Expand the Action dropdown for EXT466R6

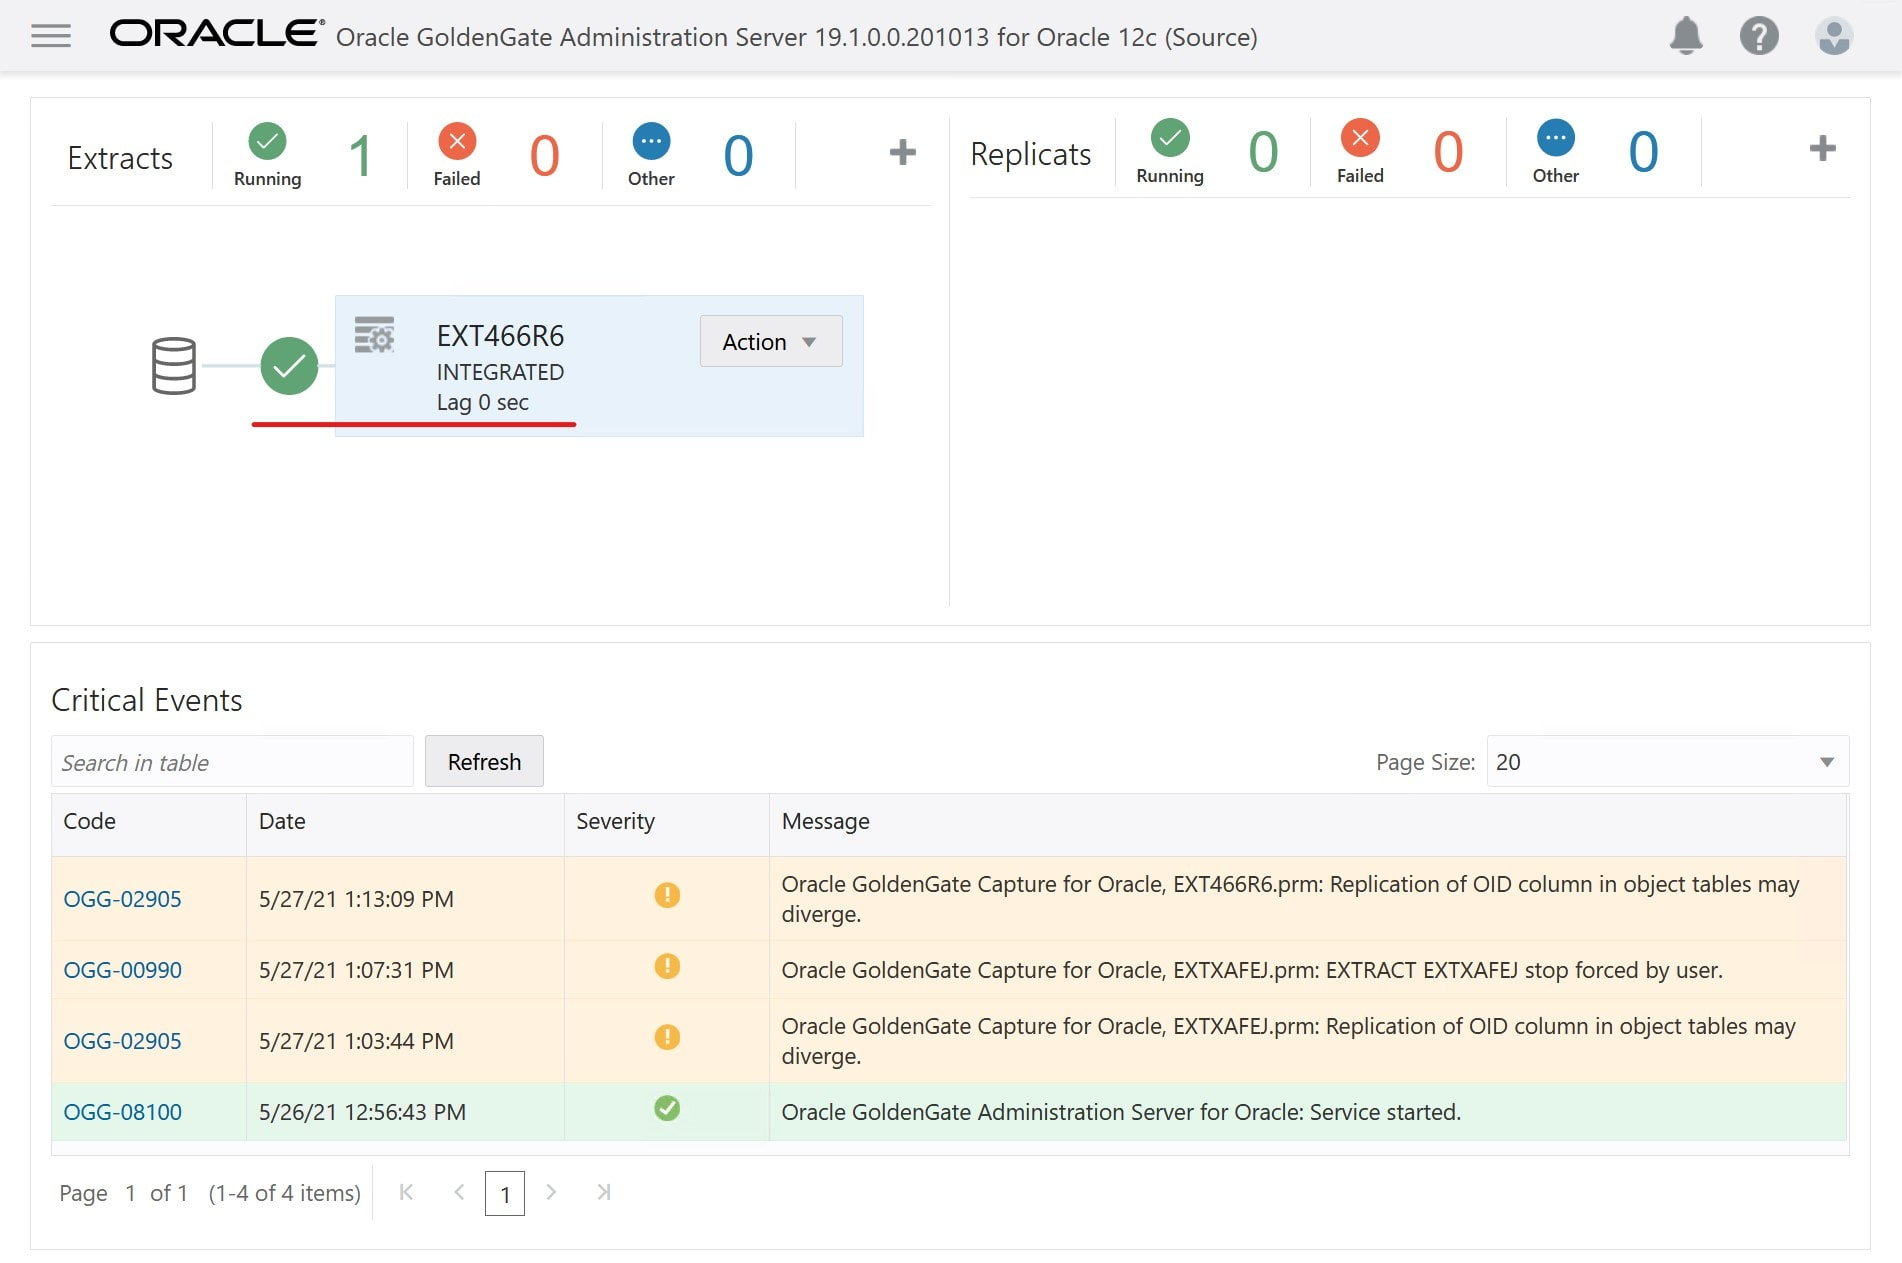coord(770,342)
